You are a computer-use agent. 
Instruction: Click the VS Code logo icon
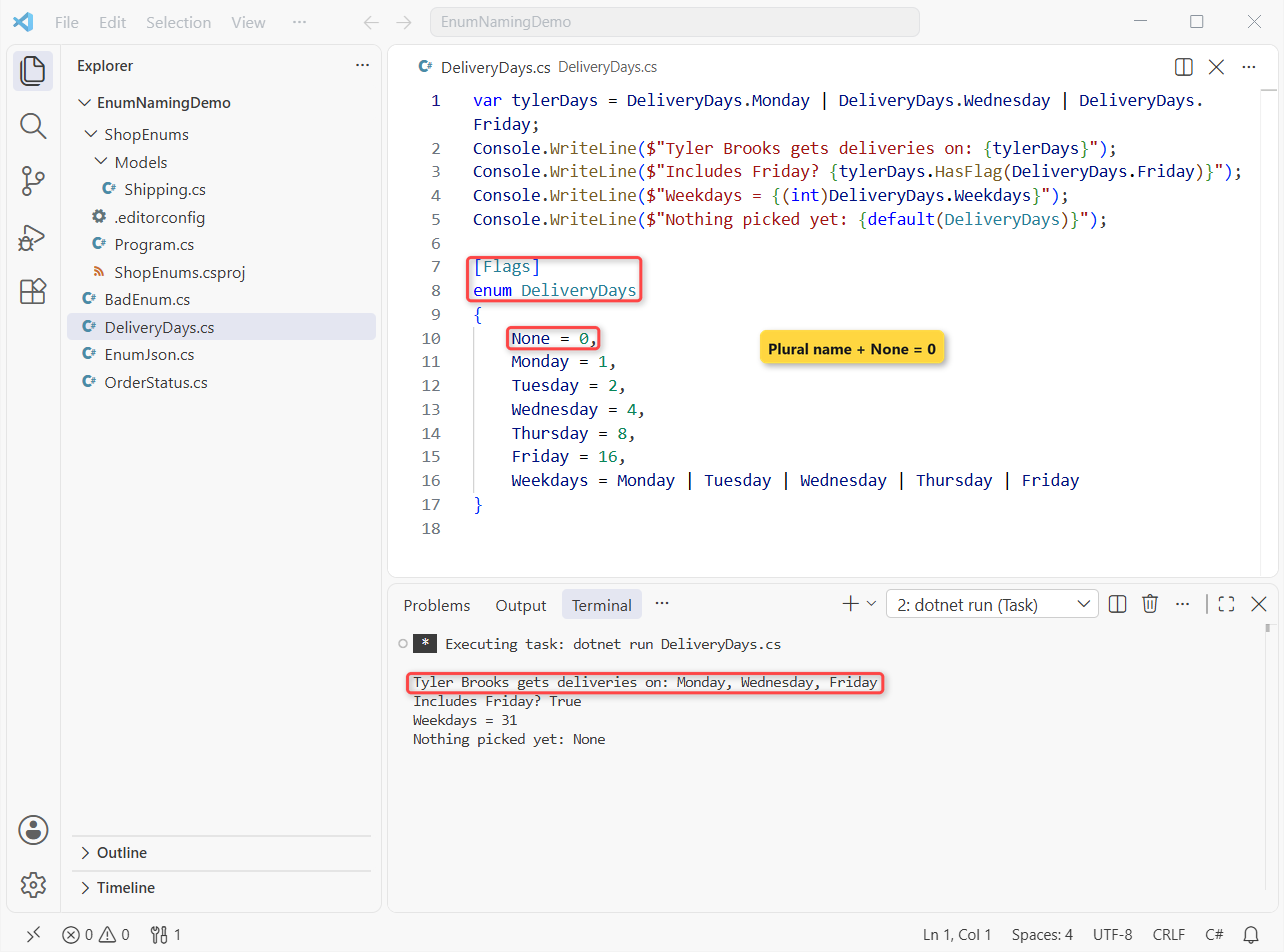pos(23,22)
